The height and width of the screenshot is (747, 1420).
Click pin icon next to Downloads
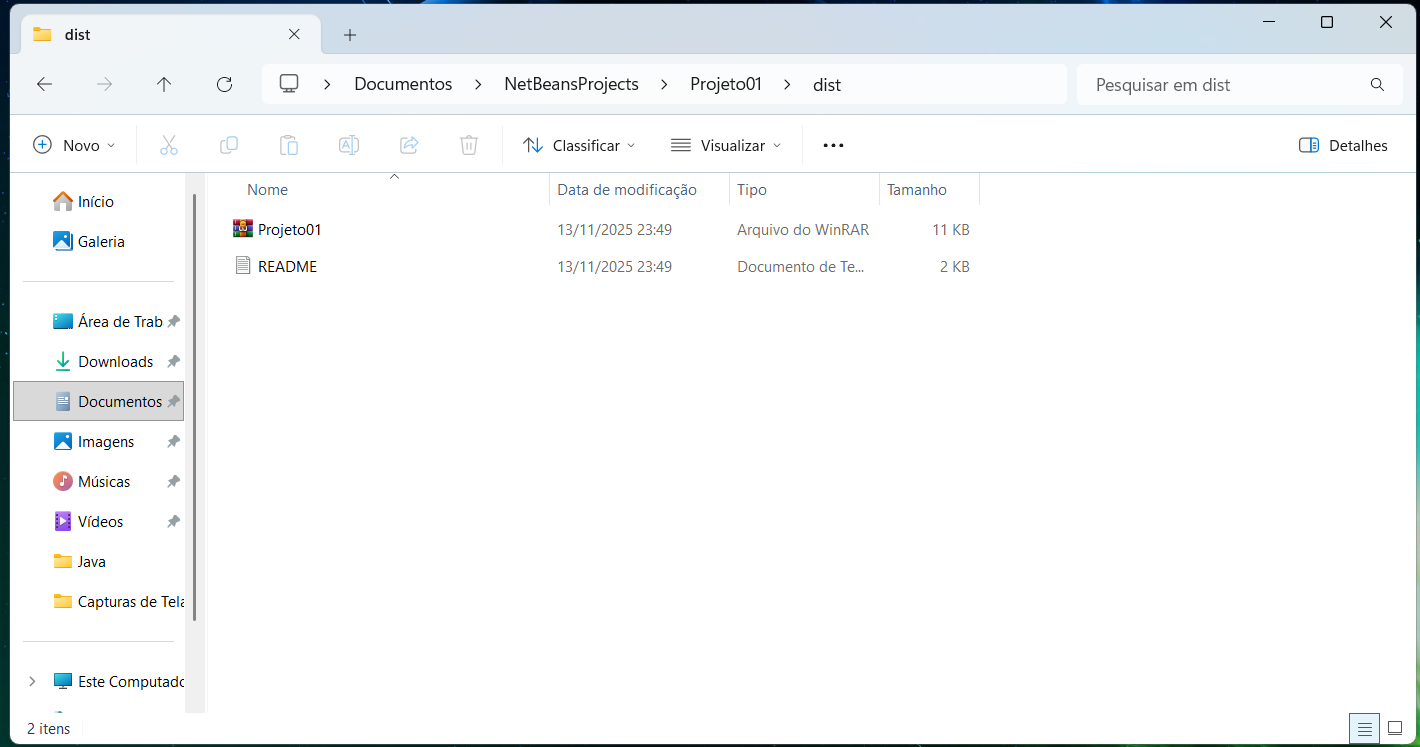(173, 361)
